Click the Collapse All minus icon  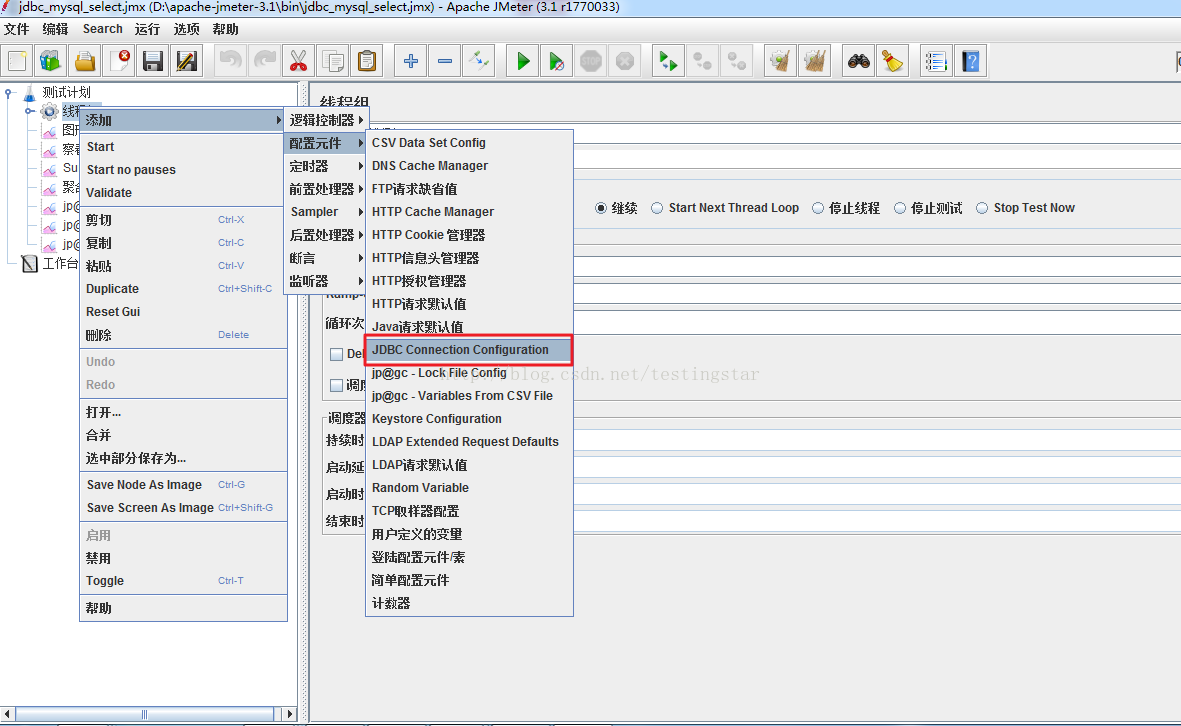click(x=444, y=61)
